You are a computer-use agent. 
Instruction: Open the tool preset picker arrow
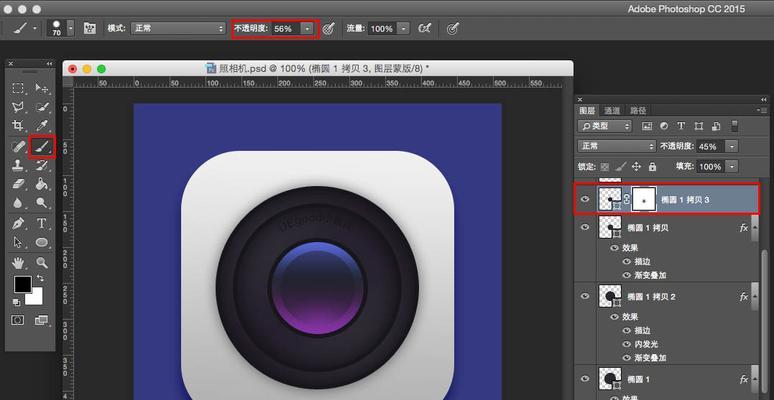tap(35, 29)
